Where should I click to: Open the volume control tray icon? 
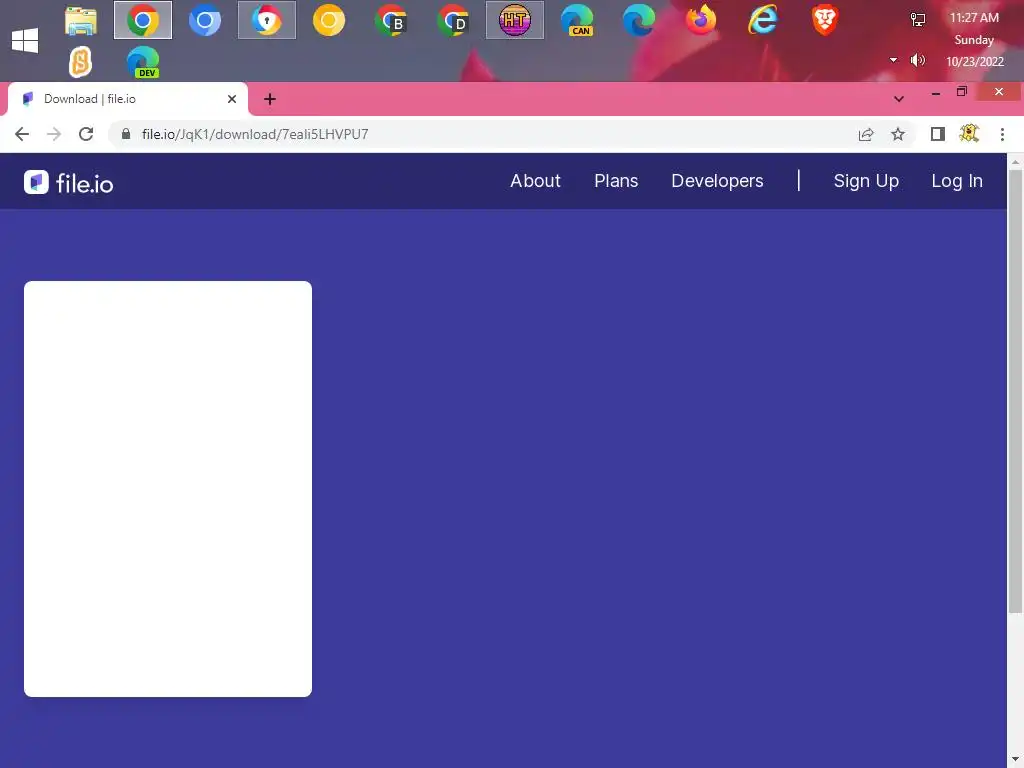tap(918, 61)
